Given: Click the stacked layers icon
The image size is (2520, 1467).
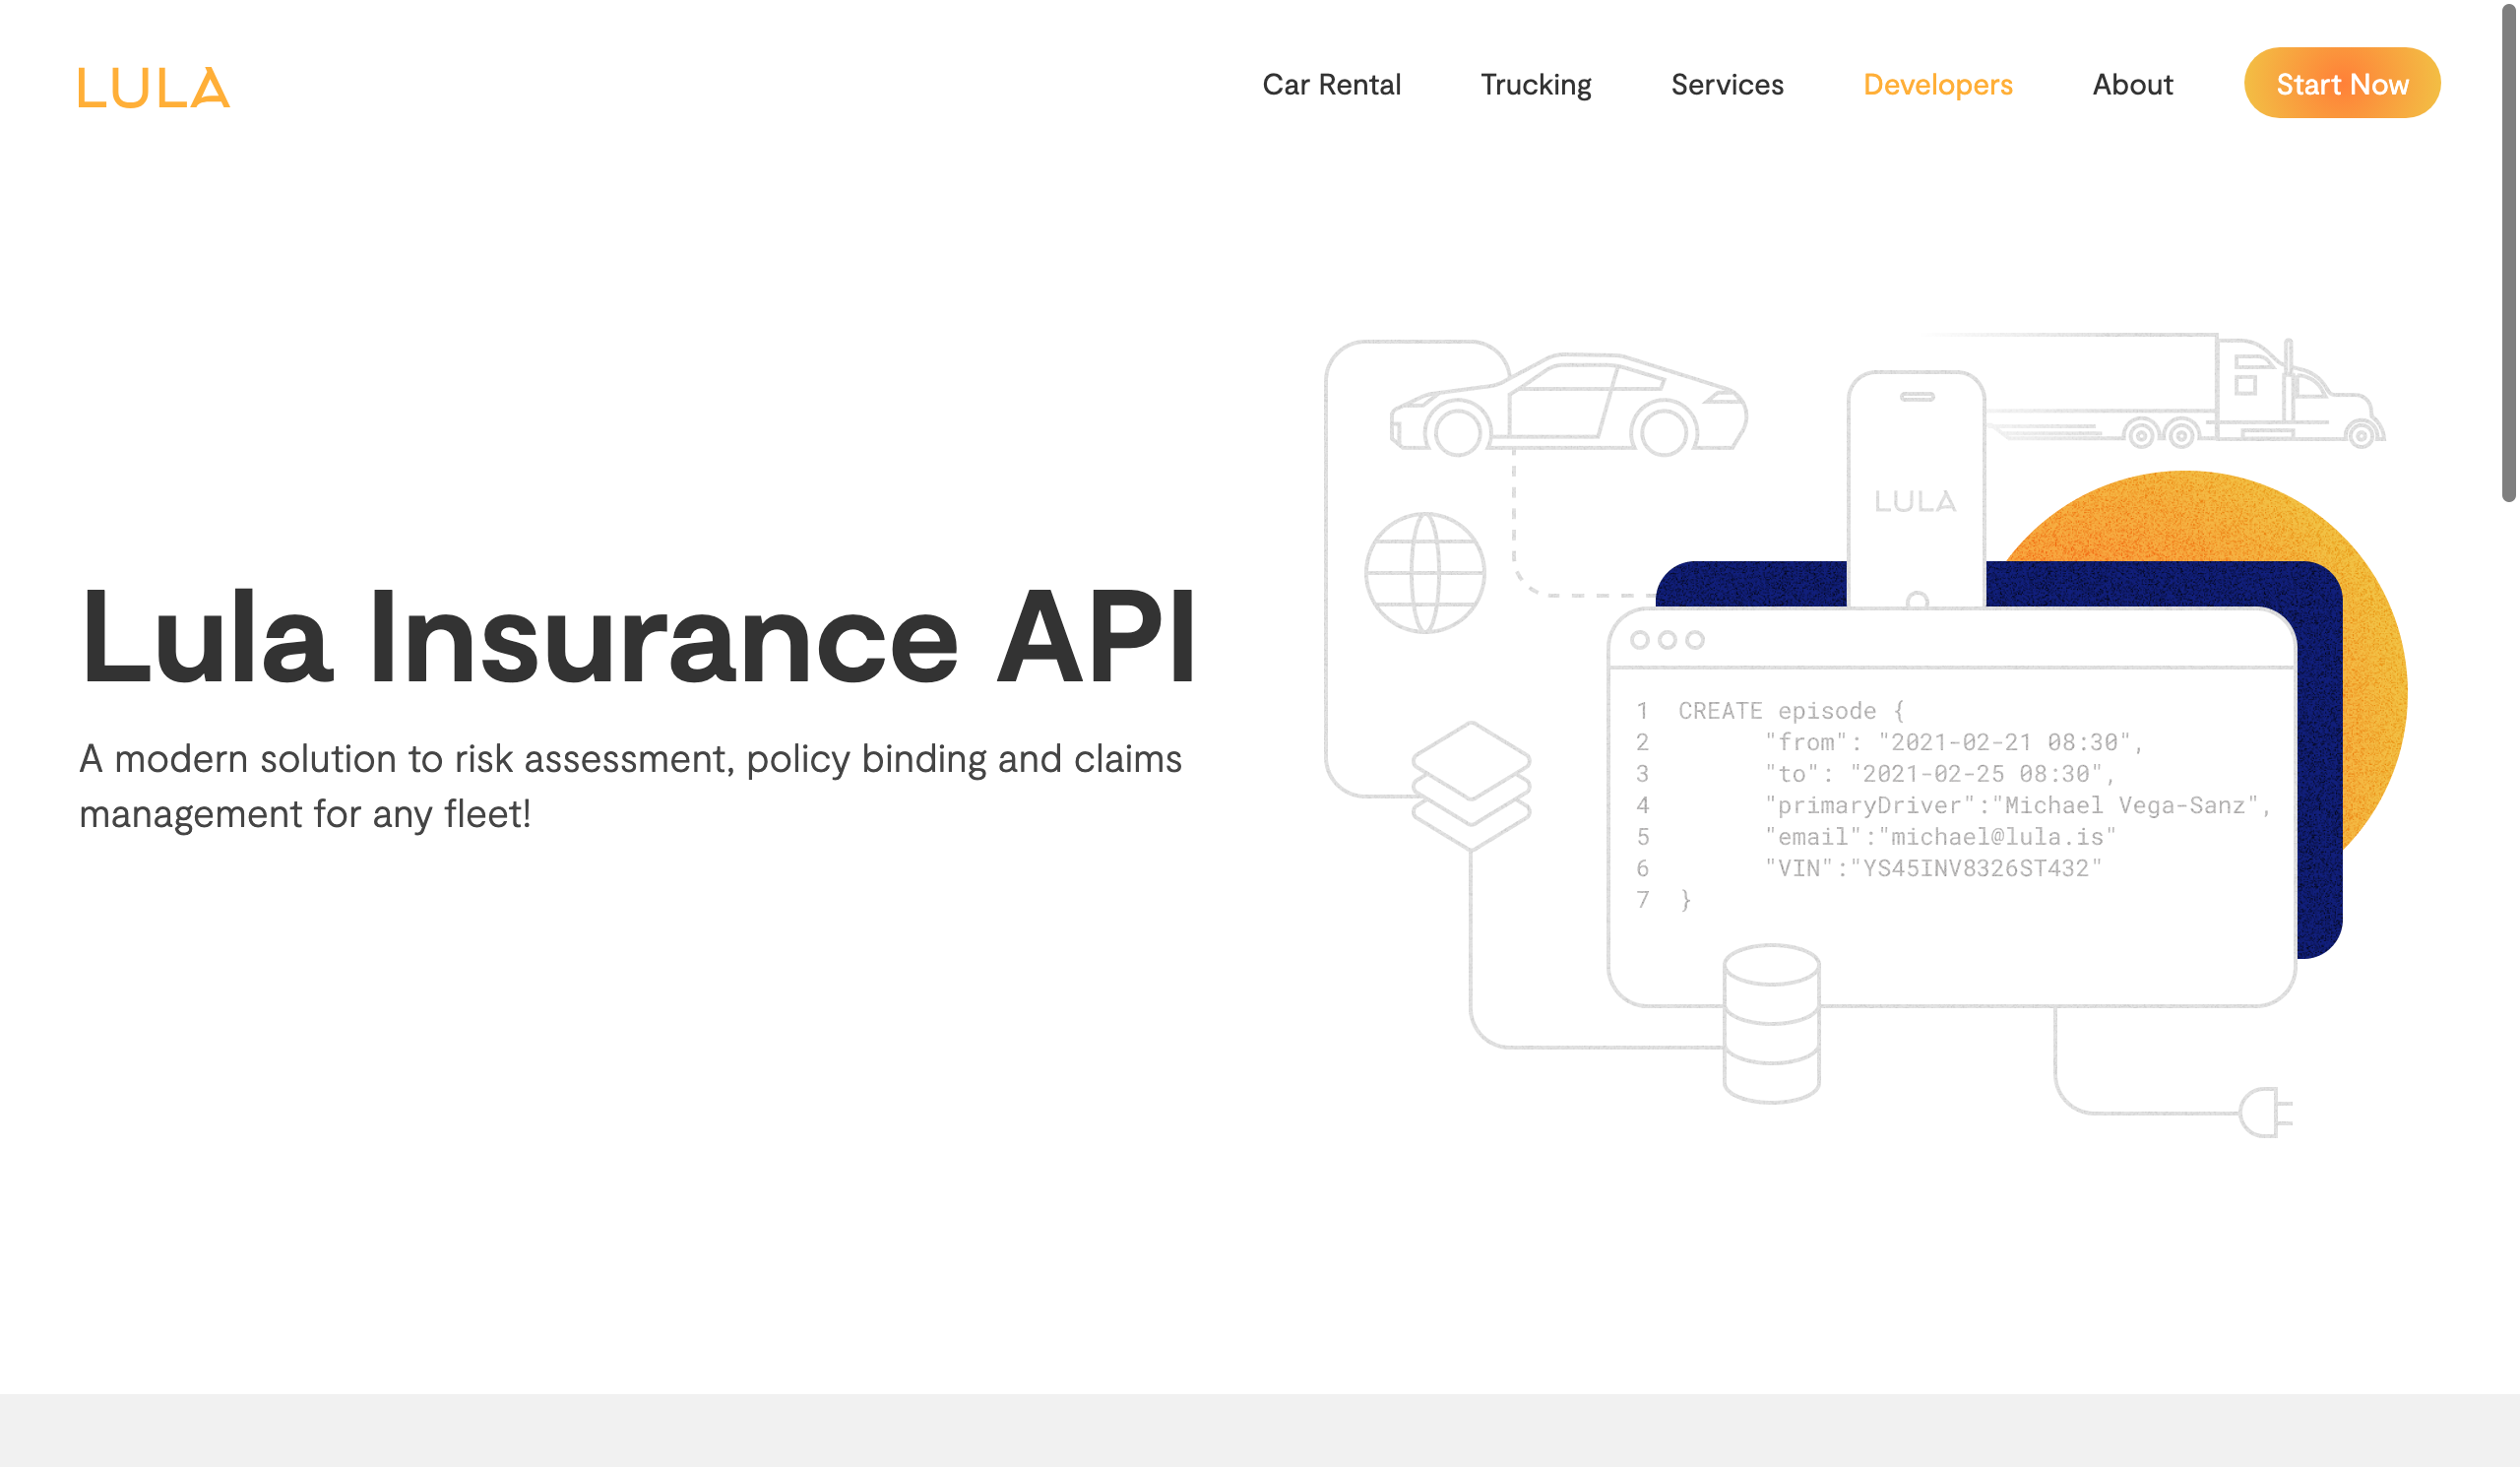Looking at the screenshot, I should click(1470, 785).
